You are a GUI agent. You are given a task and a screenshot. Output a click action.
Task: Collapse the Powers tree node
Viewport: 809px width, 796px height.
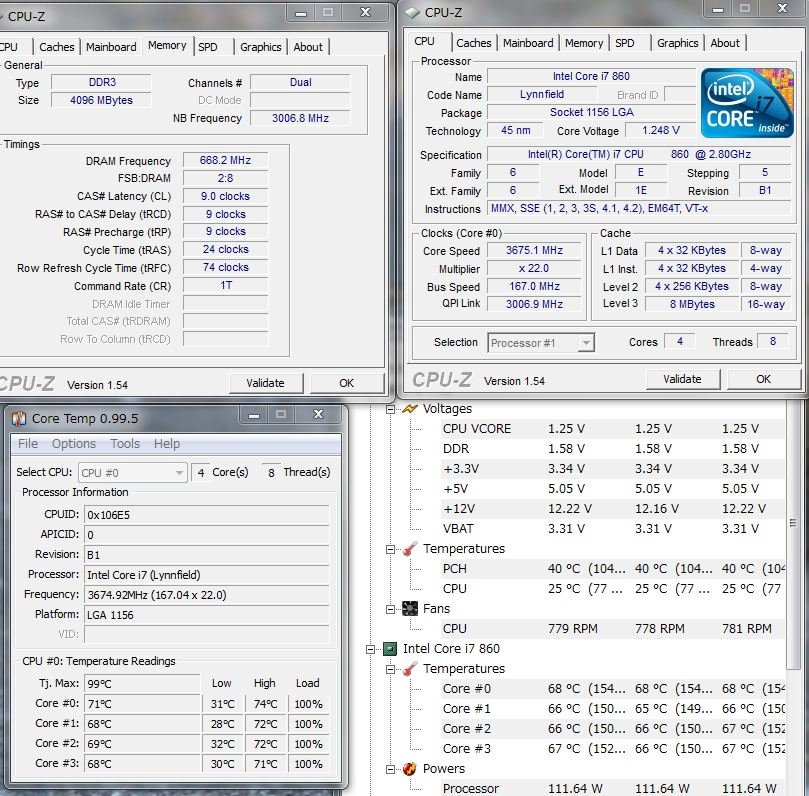click(x=391, y=769)
